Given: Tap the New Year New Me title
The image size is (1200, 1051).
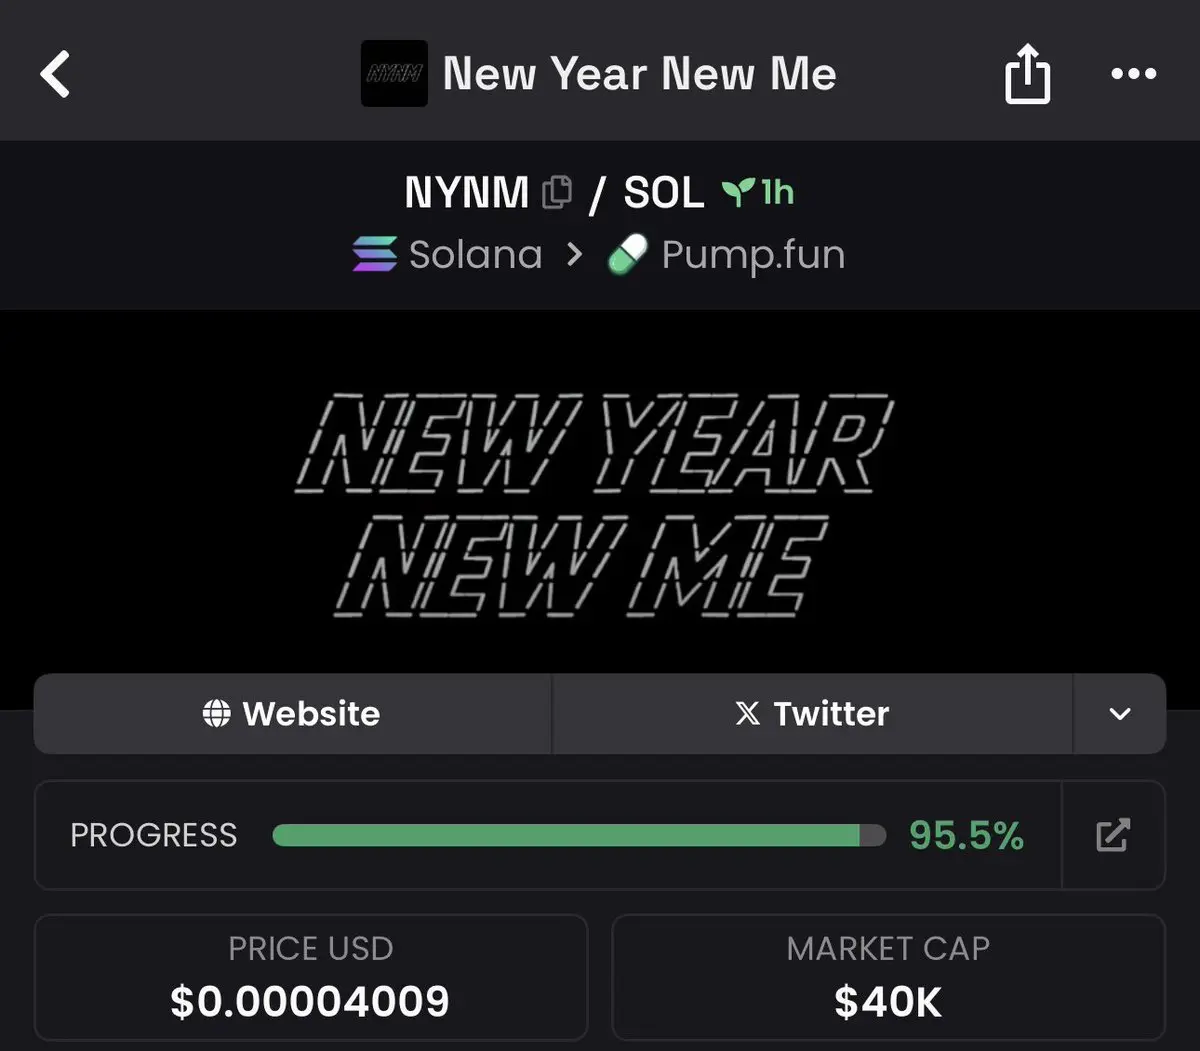Looking at the screenshot, I should pos(639,74).
